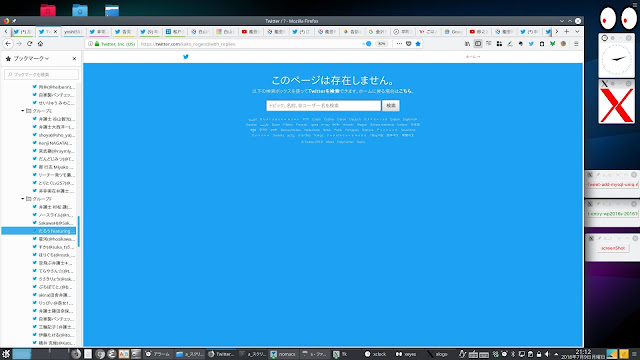
Task: Choose Deutsch in the language list
Action: [355, 119]
